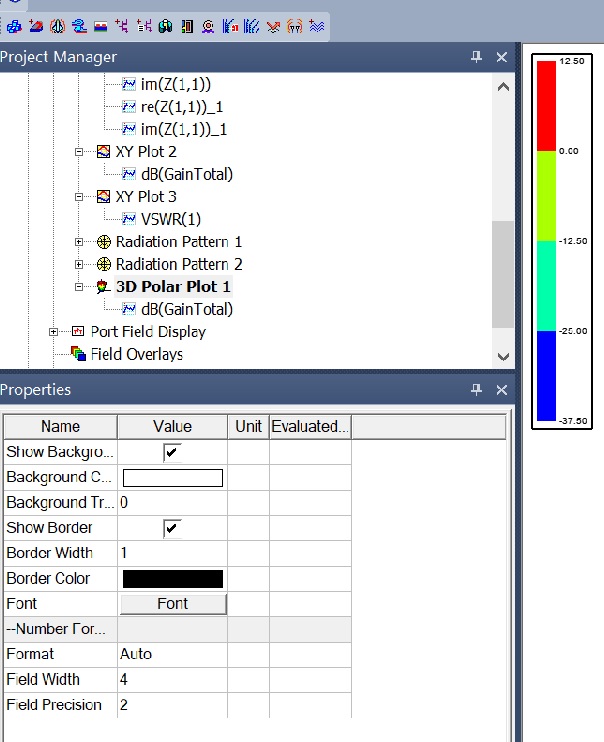
Task: Click the Evaluated column header
Action: pos(310,427)
